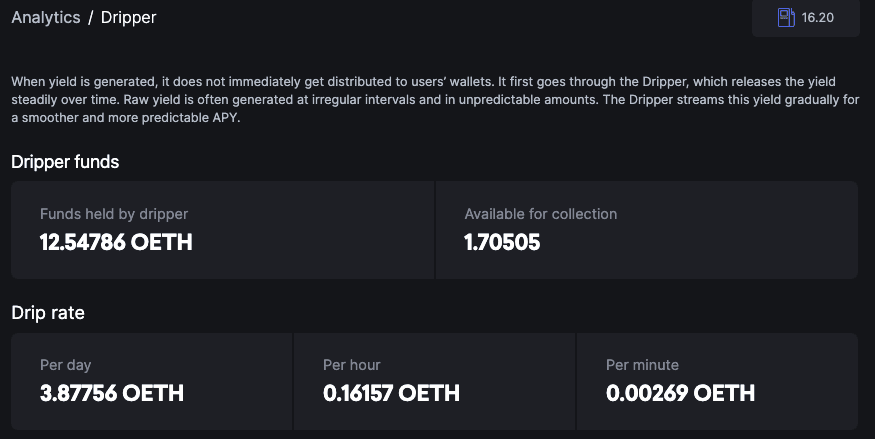Viewport: 875px width, 439px height.
Task: Click the gas pump icon
Action: click(786, 17)
